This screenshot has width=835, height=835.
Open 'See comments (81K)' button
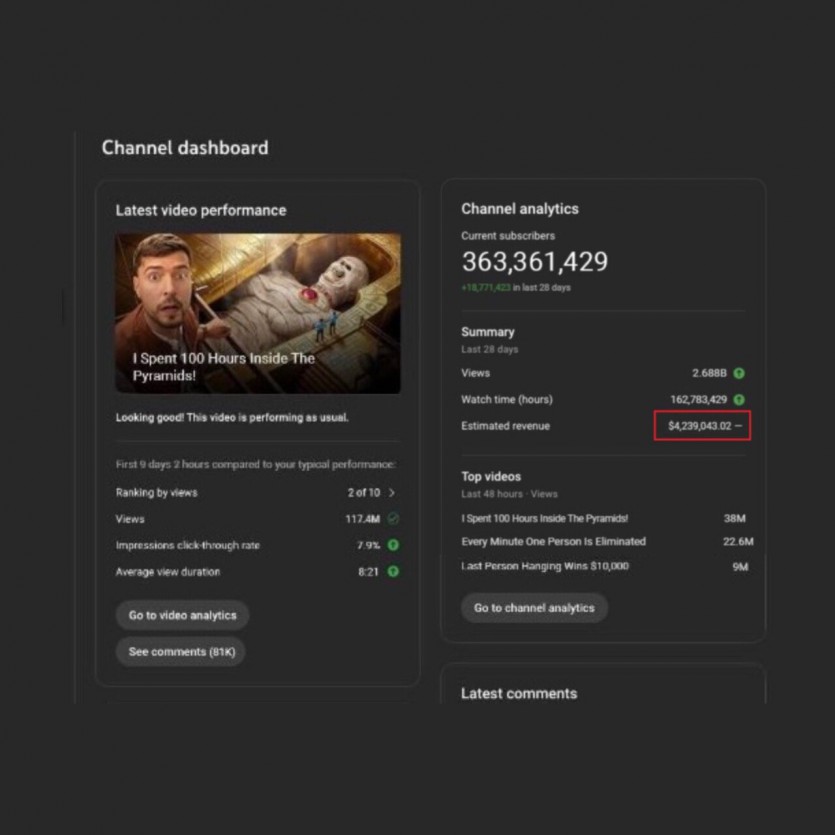181,652
